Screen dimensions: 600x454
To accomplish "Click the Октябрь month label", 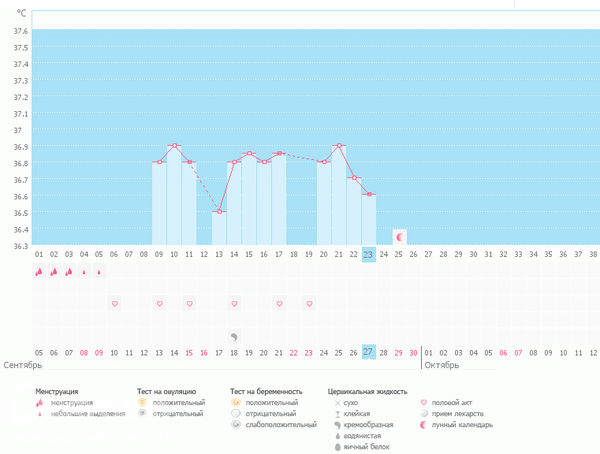I will click(443, 366).
